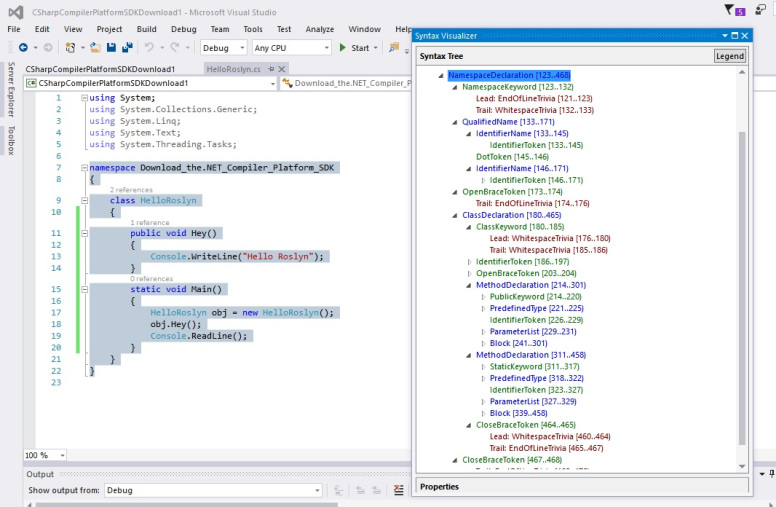This screenshot has height=507, width=776.
Task: Click the Undo arrow icon
Action: 149,48
